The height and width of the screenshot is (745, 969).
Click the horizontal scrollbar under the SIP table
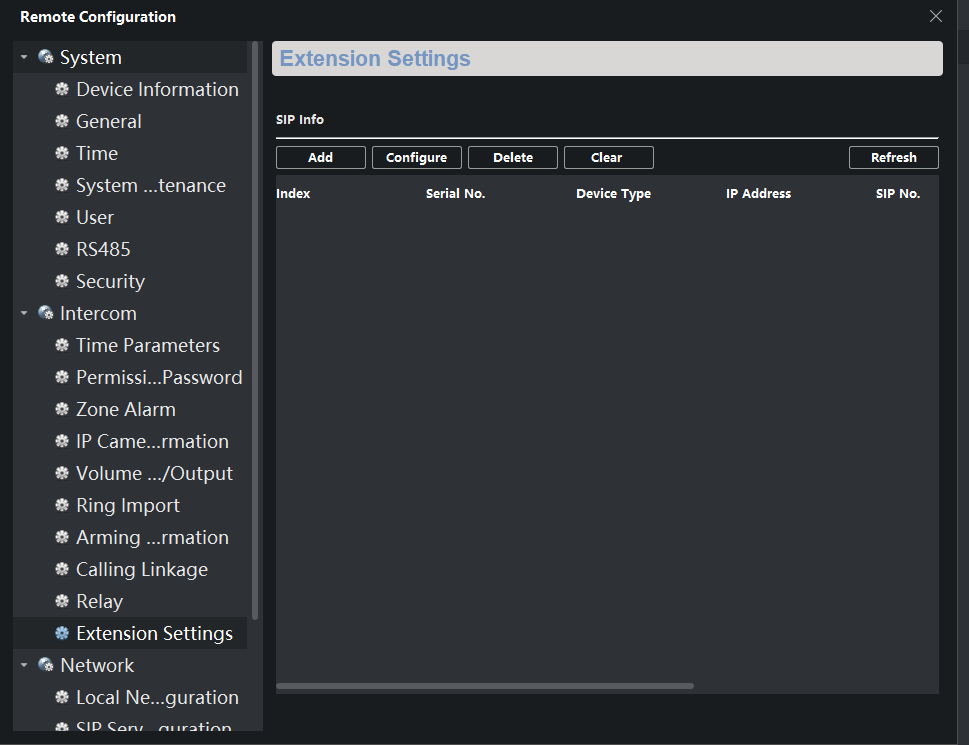click(484, 686)
